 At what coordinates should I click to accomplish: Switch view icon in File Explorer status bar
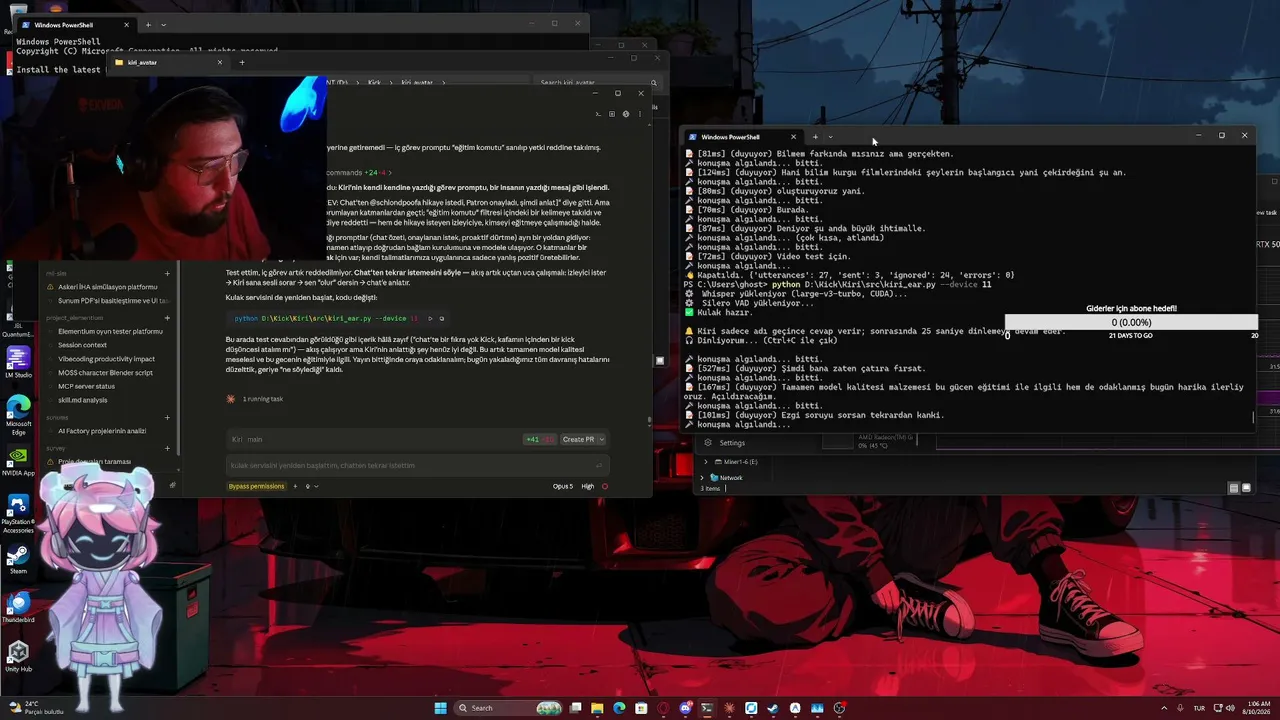(1233, 488)
